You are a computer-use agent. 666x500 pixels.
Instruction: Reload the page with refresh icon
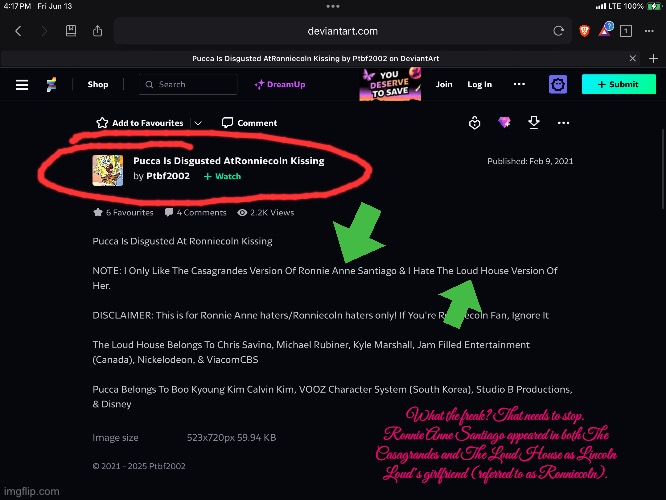(x=559, y=31)
